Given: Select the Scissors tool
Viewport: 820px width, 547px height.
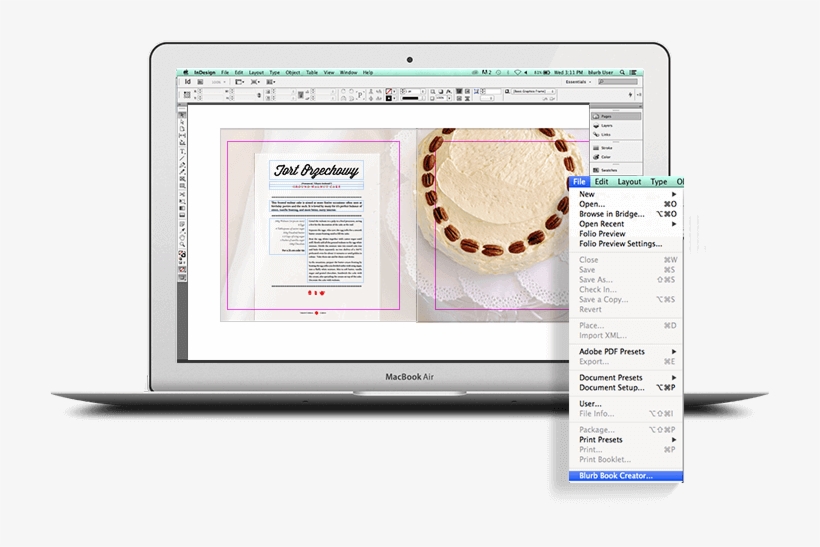Looking at the screenshot, I should (182, 194).
